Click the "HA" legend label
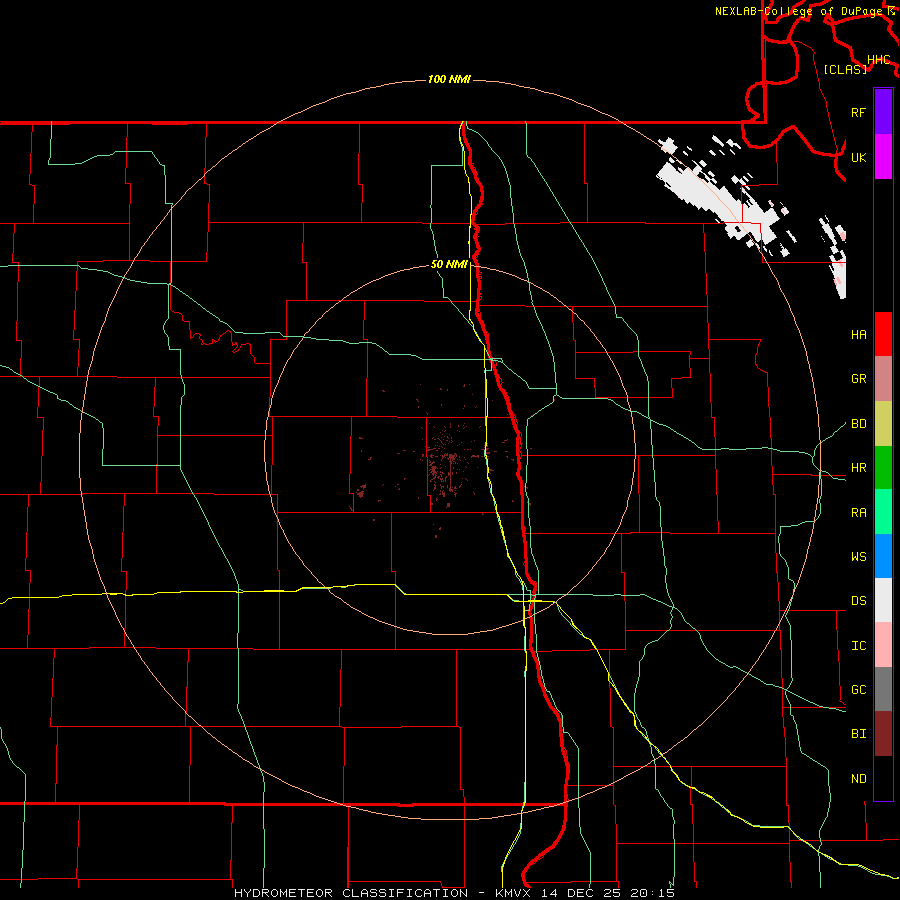The height and width of the screenshot is (900, 900). 858,335
